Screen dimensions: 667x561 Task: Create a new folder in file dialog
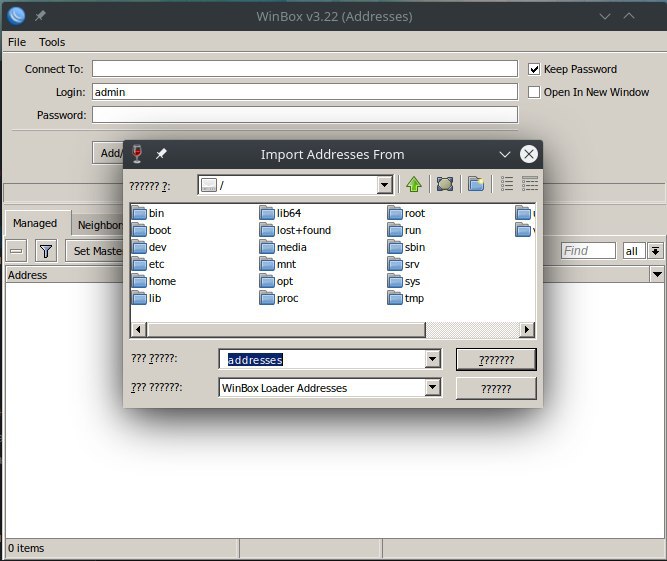(x=476, y=185)
